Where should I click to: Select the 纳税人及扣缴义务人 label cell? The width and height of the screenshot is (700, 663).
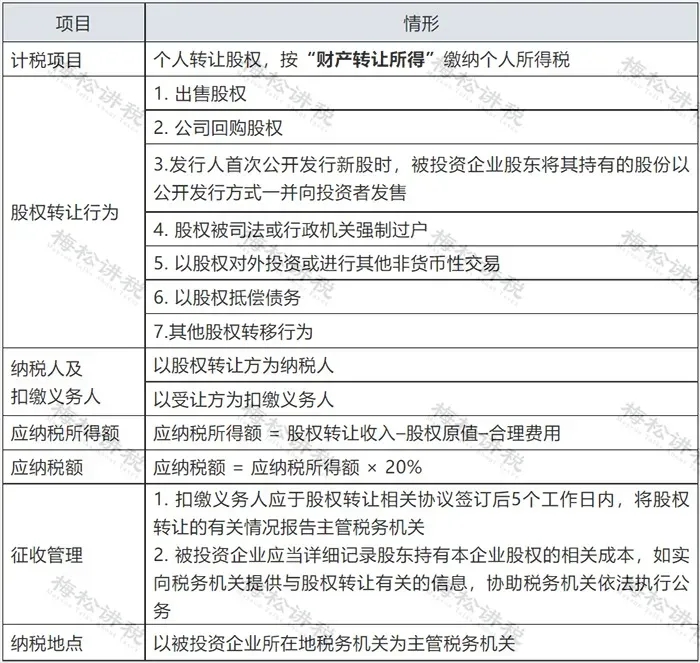click(x=74, y=382)
